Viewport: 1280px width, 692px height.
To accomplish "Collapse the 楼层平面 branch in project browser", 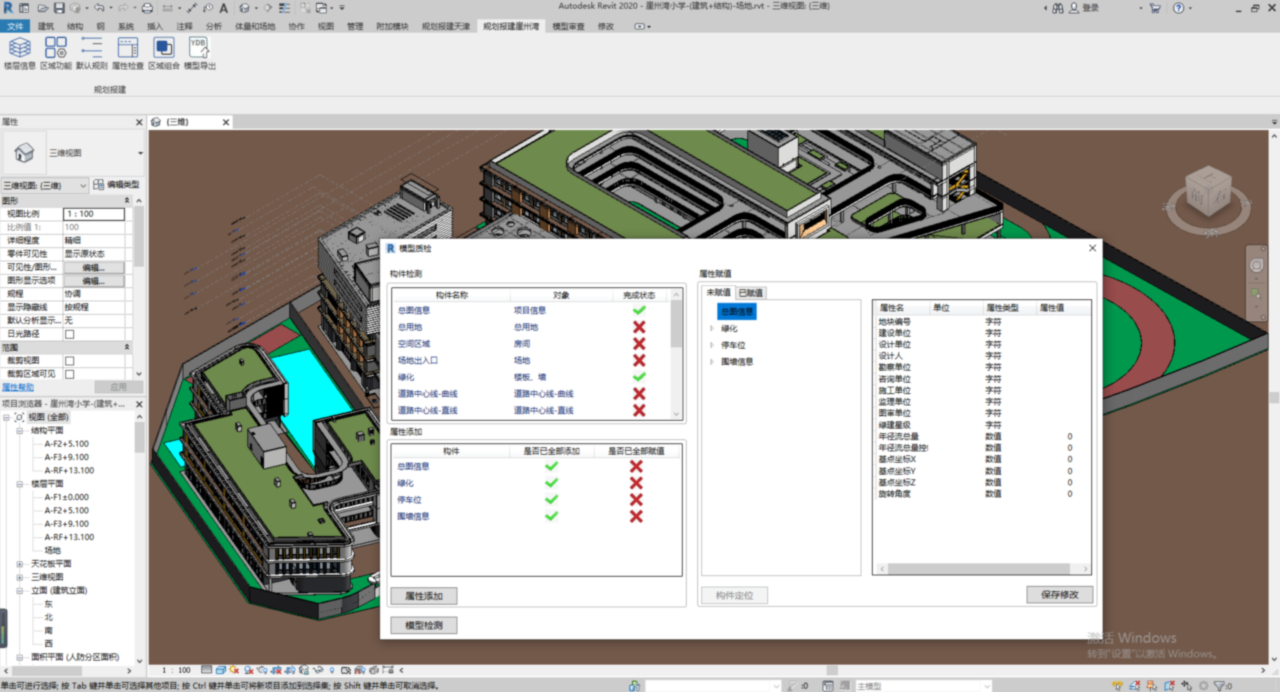I will tap(19, 483).
